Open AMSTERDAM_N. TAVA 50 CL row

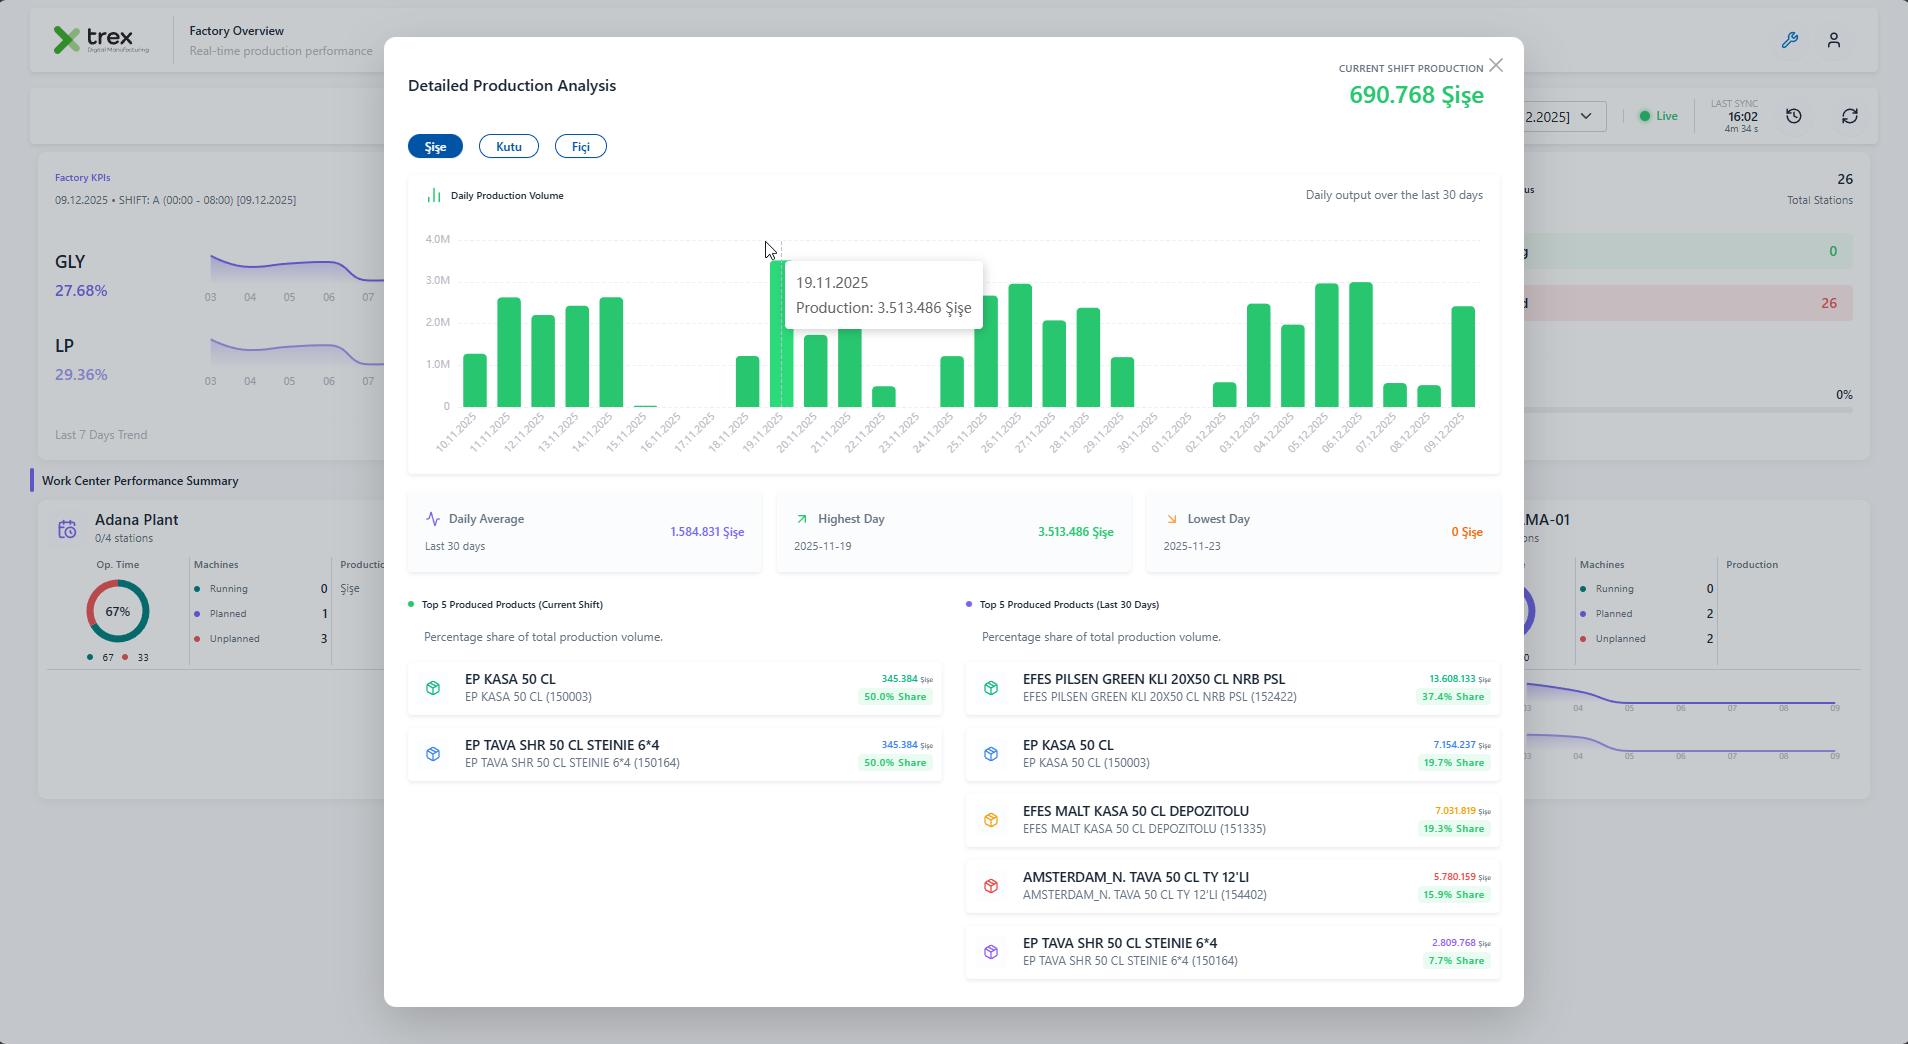click(x=1233, y=886)
